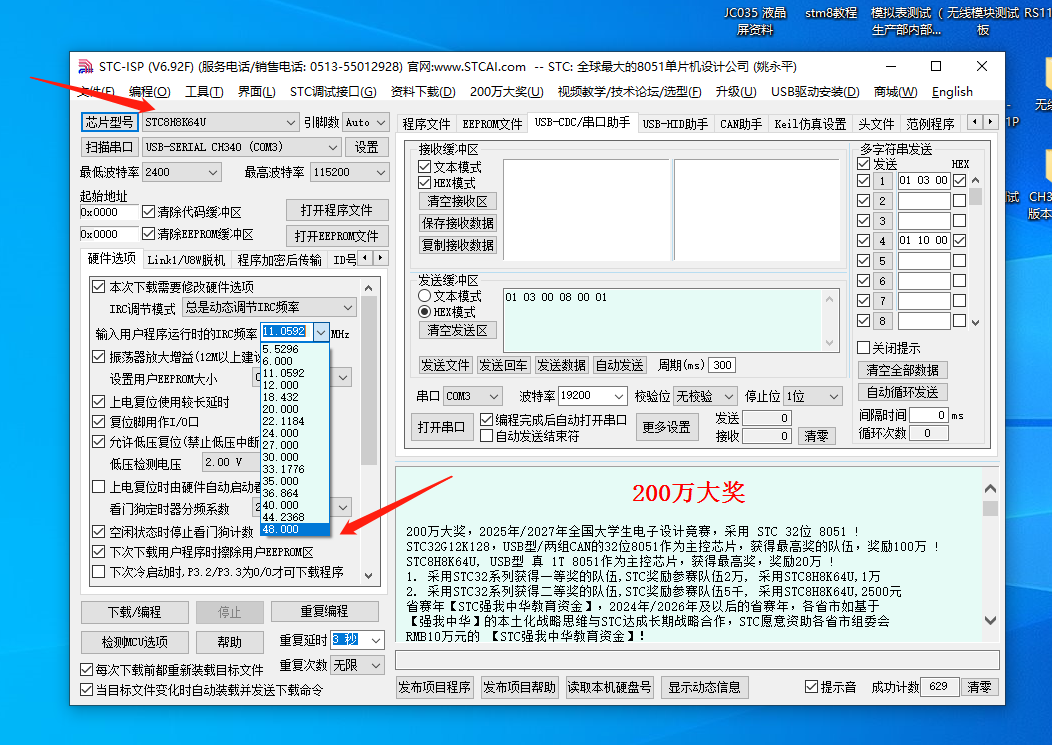Click 清空接收区 button
Screen dimensions: 1052x745
tap(458, 201)
